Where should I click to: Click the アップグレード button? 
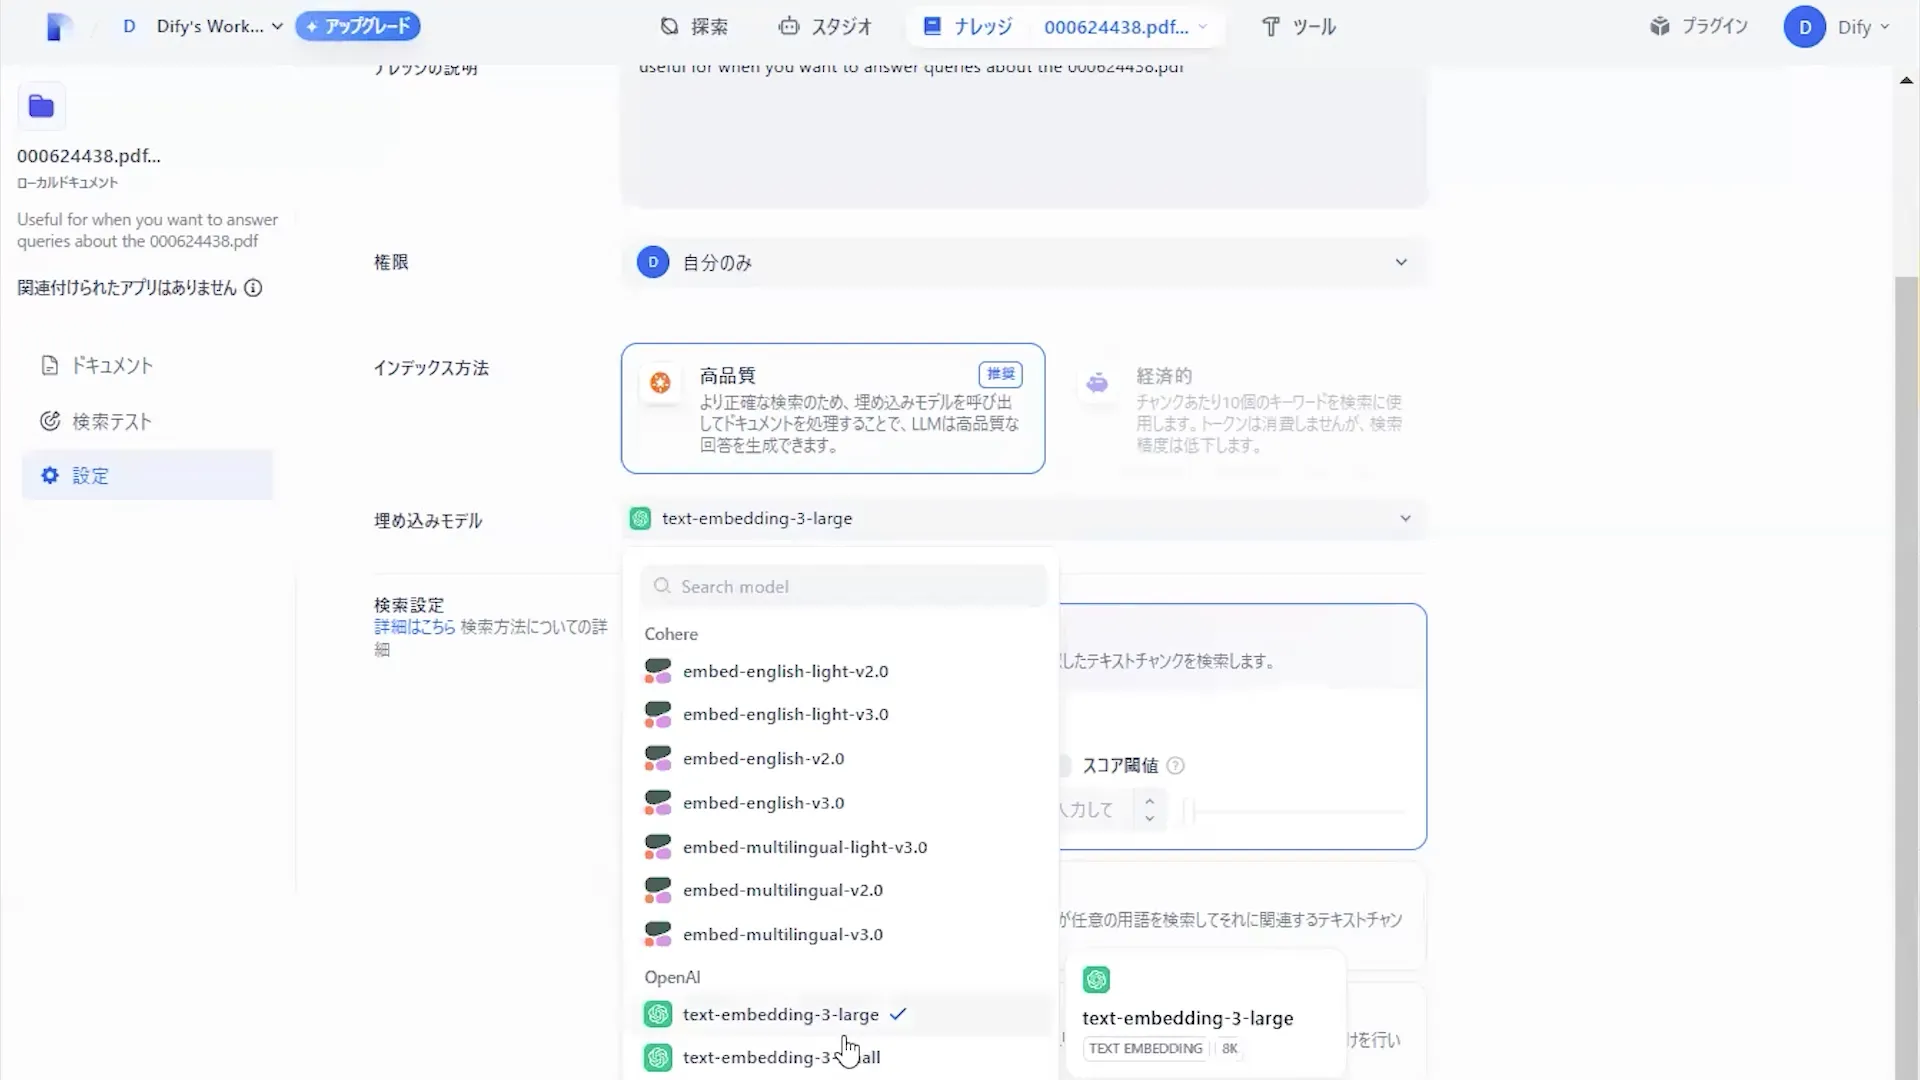coord(358,27)
